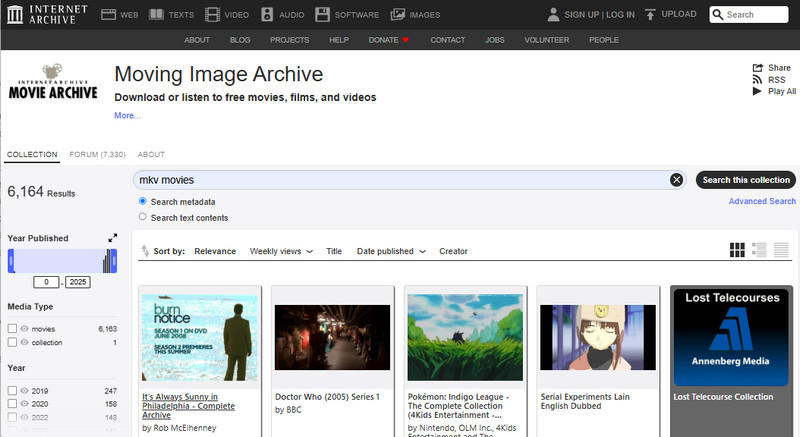Open the Volunteer menu item
This screenshot has width=800, height=437.
pos(546,40)
